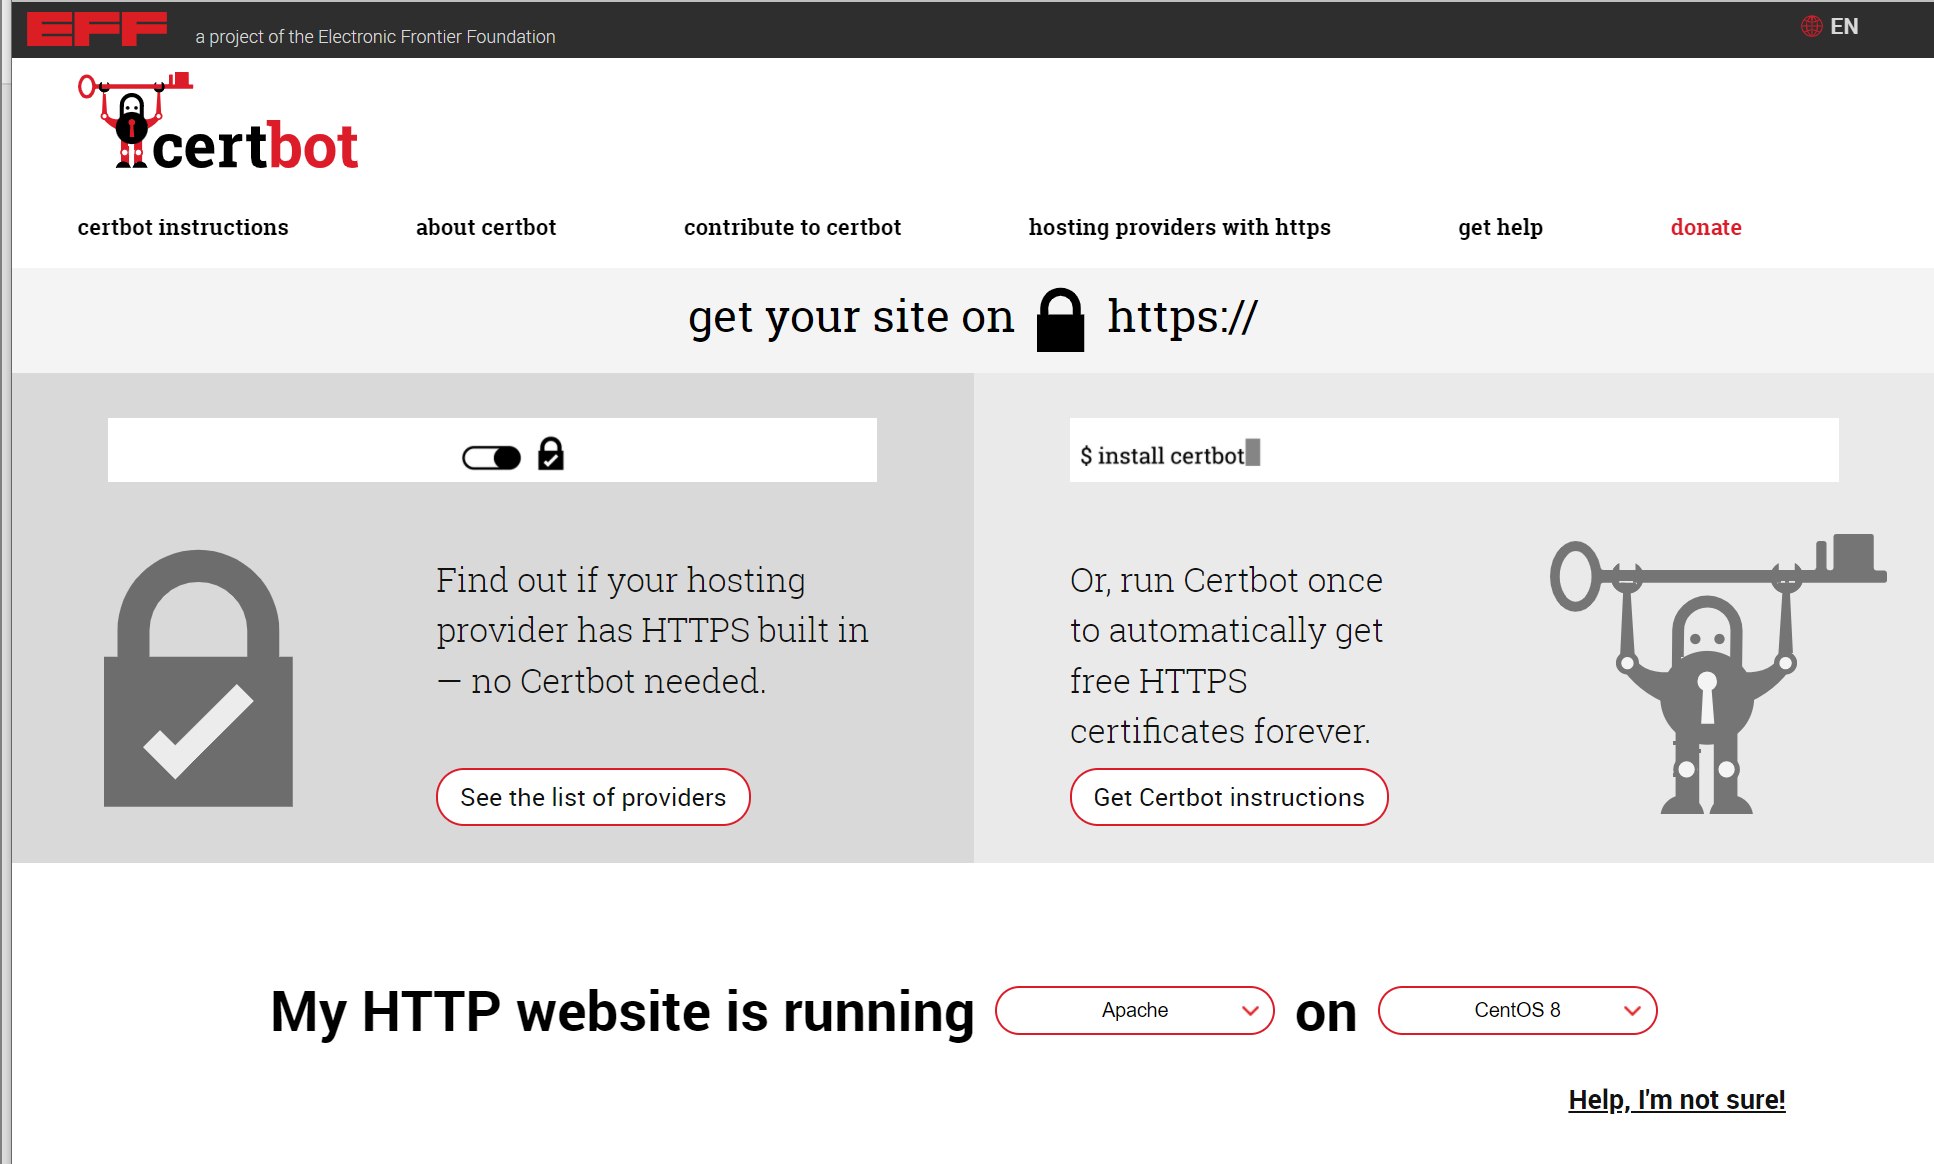Screen dimensions: 1934x1164
Task: Switch language using EN selector
Action: pos(1844,27)
